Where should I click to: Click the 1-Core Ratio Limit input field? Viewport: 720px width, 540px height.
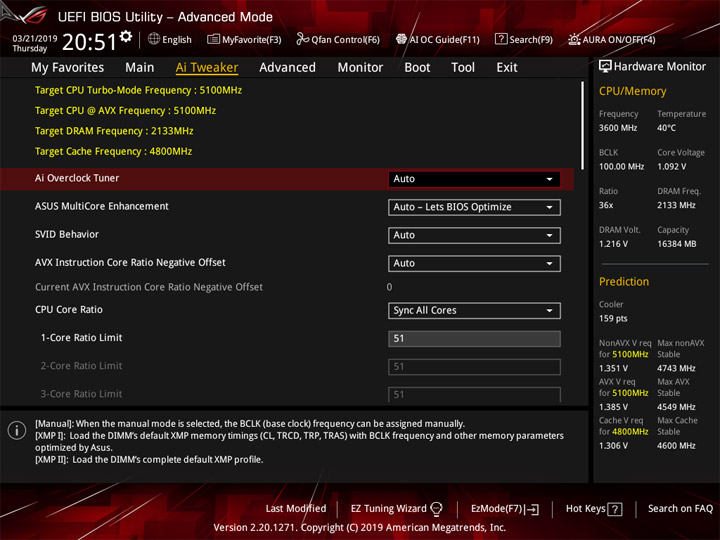474,338
